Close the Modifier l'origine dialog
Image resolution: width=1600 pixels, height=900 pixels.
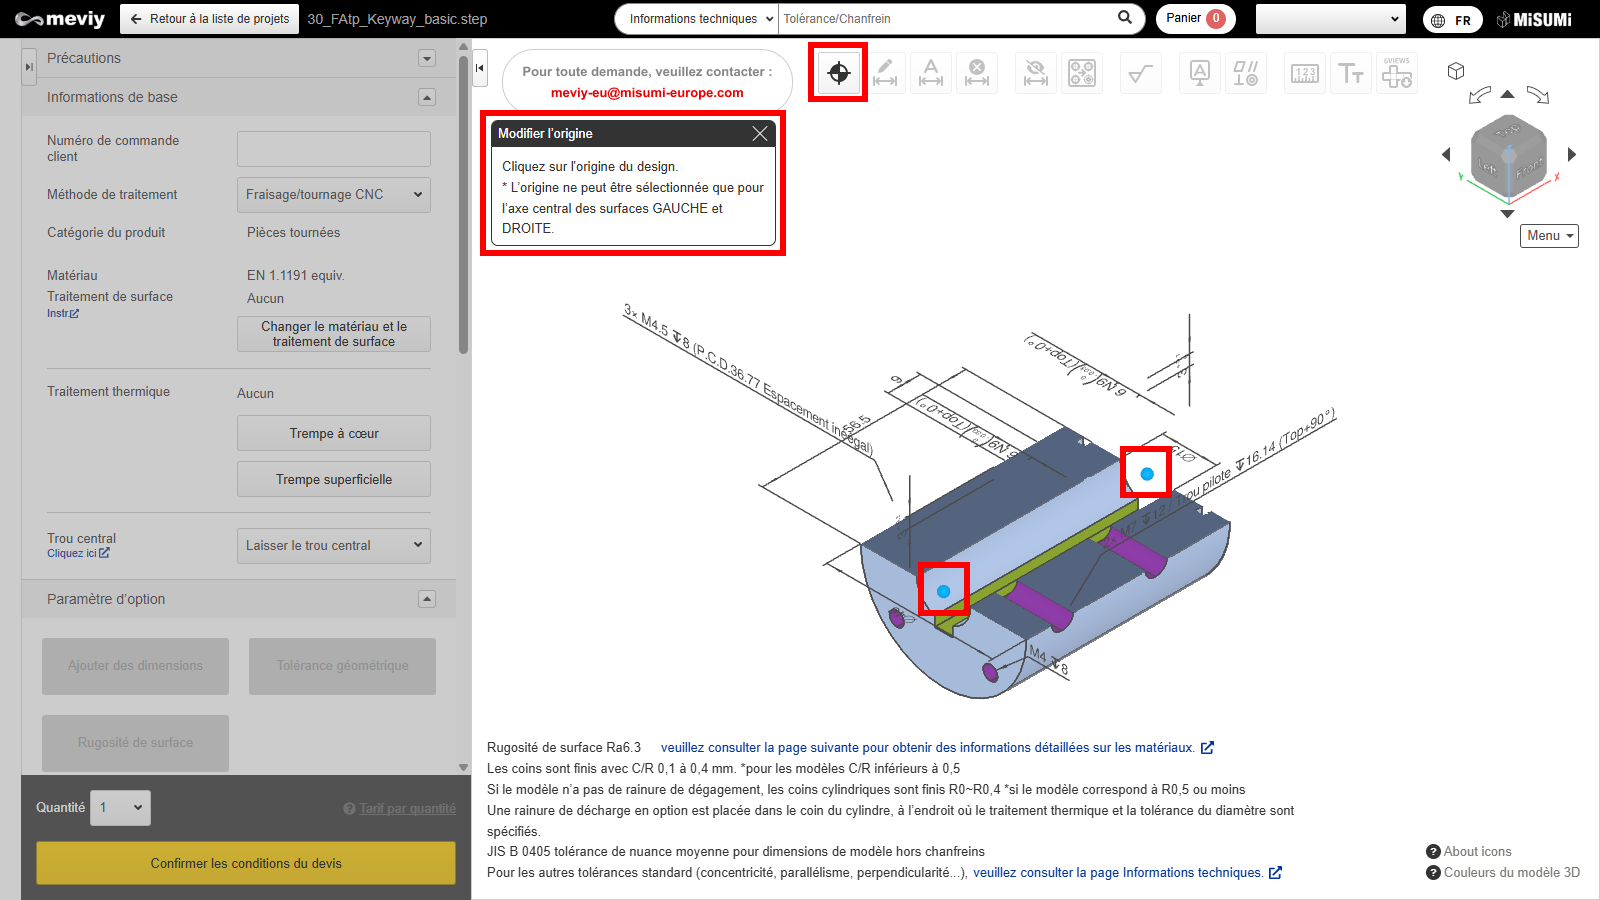tap(760, 134)
